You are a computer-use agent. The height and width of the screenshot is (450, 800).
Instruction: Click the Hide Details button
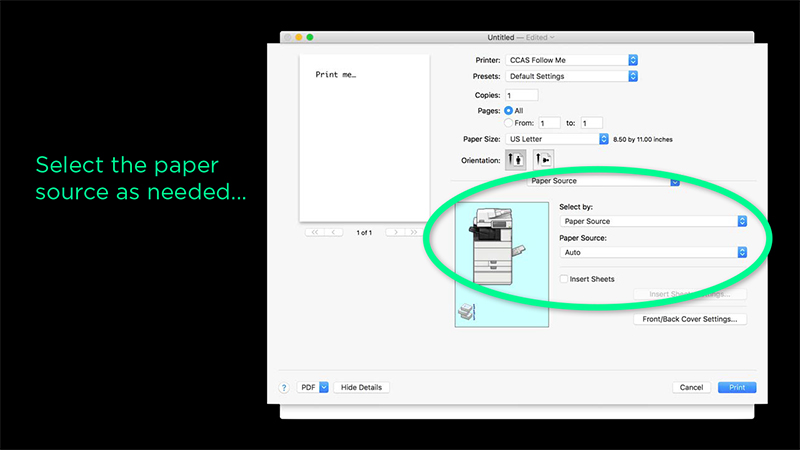pyautogui.click(x=361, y=387)
